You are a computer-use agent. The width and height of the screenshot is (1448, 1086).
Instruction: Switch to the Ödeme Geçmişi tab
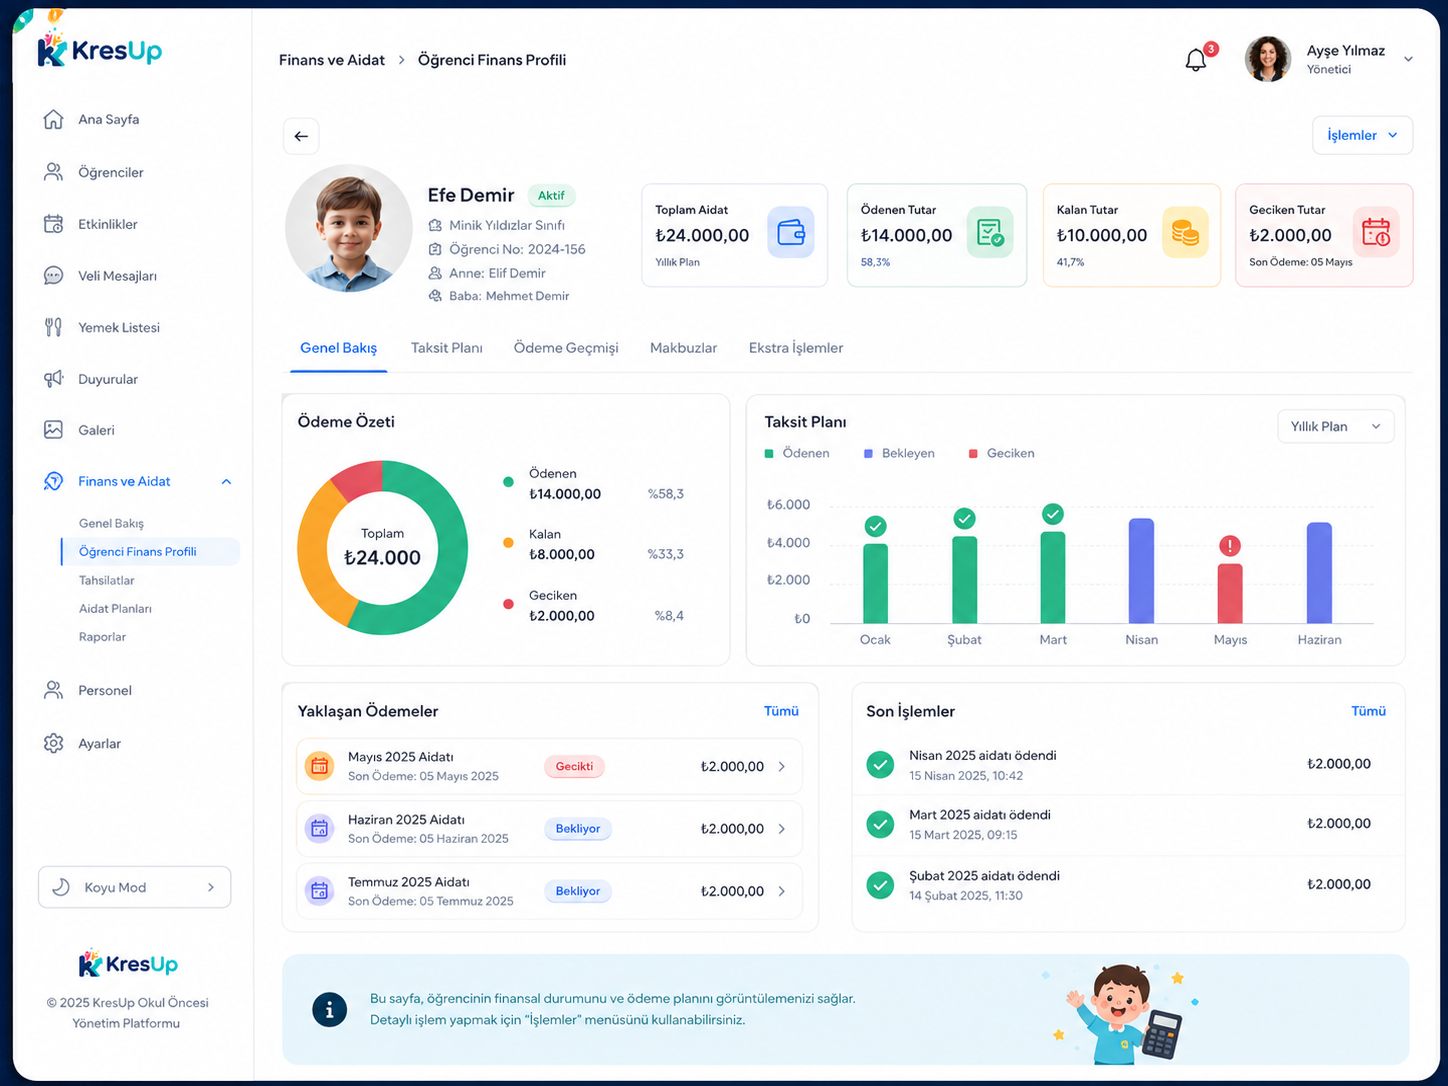[x=566, y=348]
